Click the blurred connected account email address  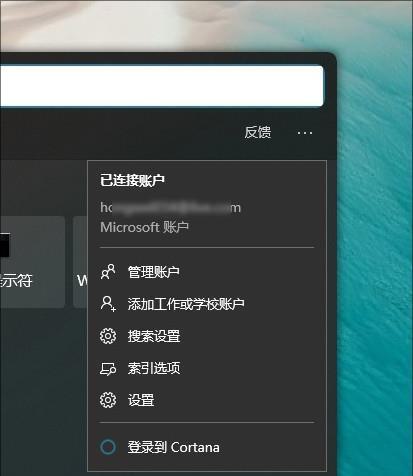click(x=170, y=207)
